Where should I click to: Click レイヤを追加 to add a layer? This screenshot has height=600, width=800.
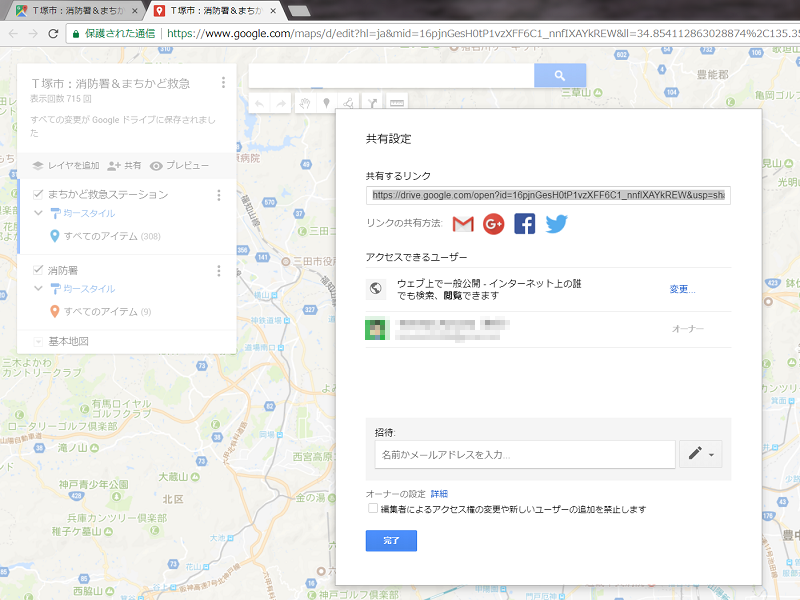66,166
